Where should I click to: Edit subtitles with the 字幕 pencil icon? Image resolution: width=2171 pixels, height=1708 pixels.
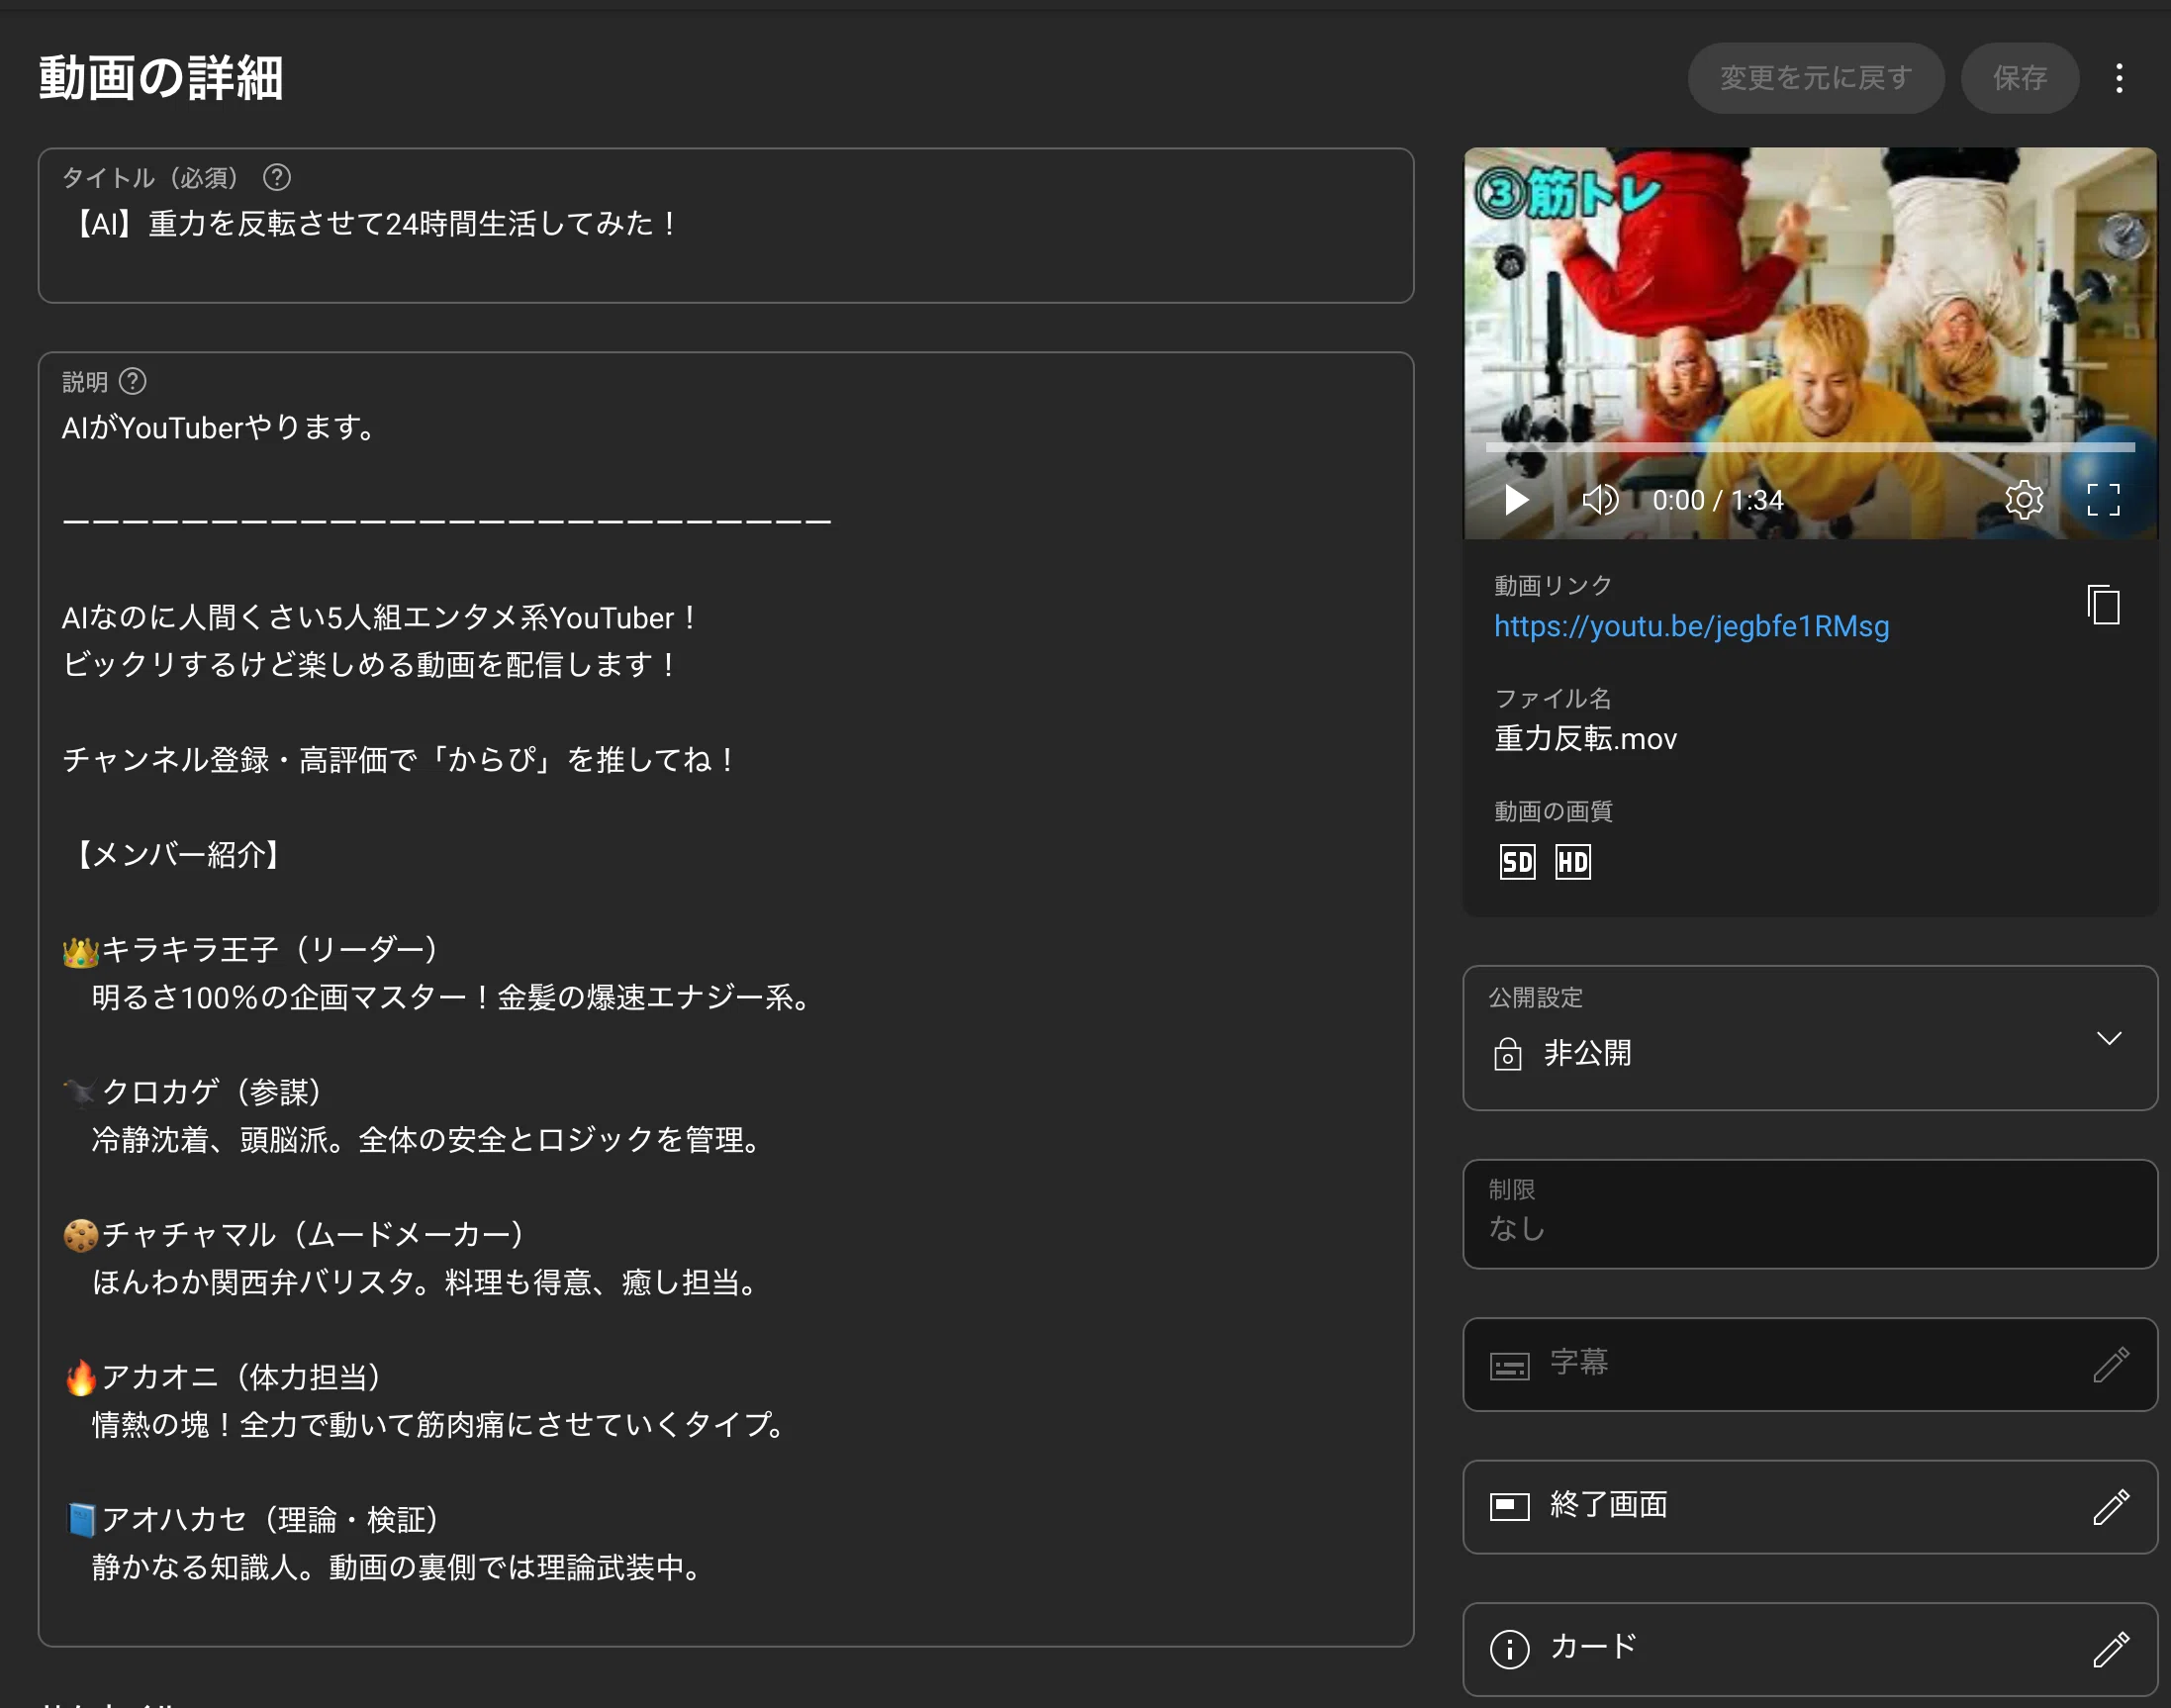2110,1363
